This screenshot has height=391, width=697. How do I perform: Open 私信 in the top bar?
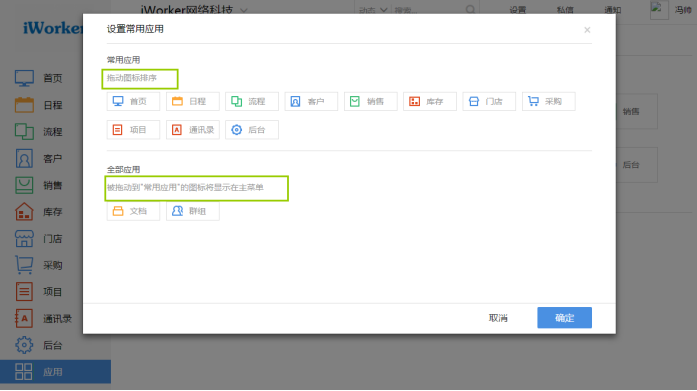565,10
